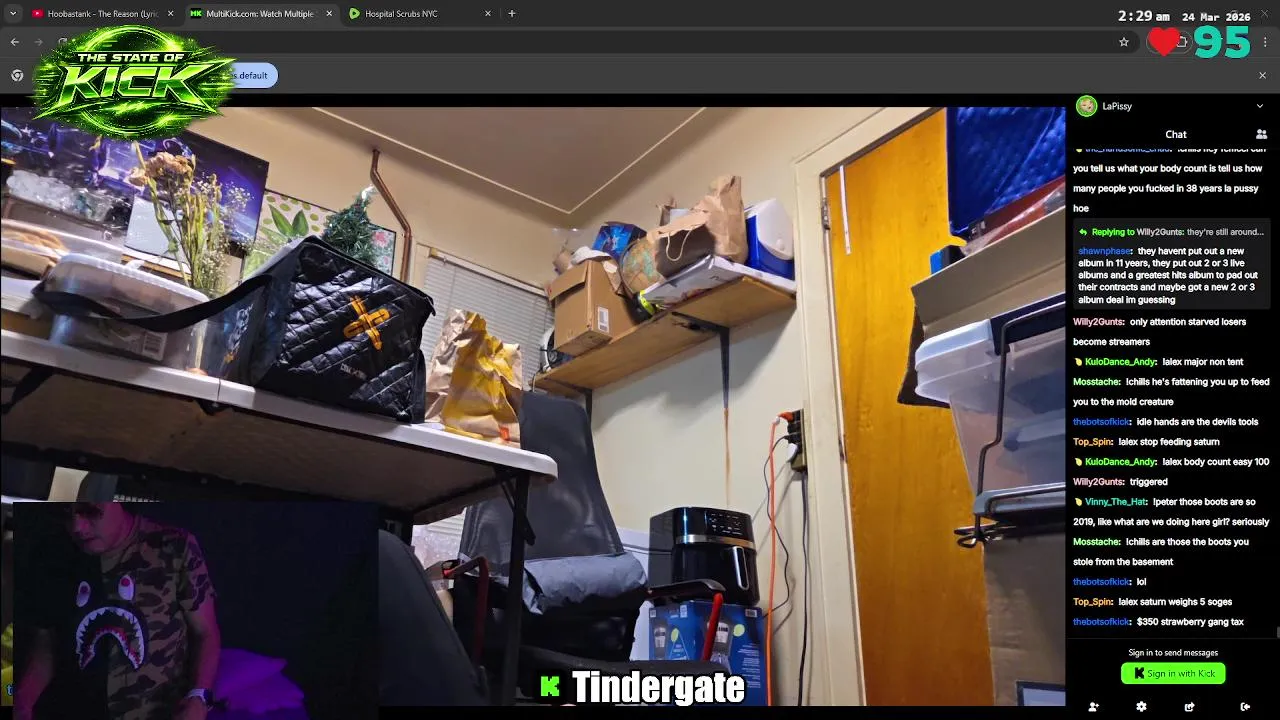Image resolution: width=1280 pixels, height=720 pixels.
Task: Close the Hospital Scrubs NYC tab
Action: (x=488, y=14)
